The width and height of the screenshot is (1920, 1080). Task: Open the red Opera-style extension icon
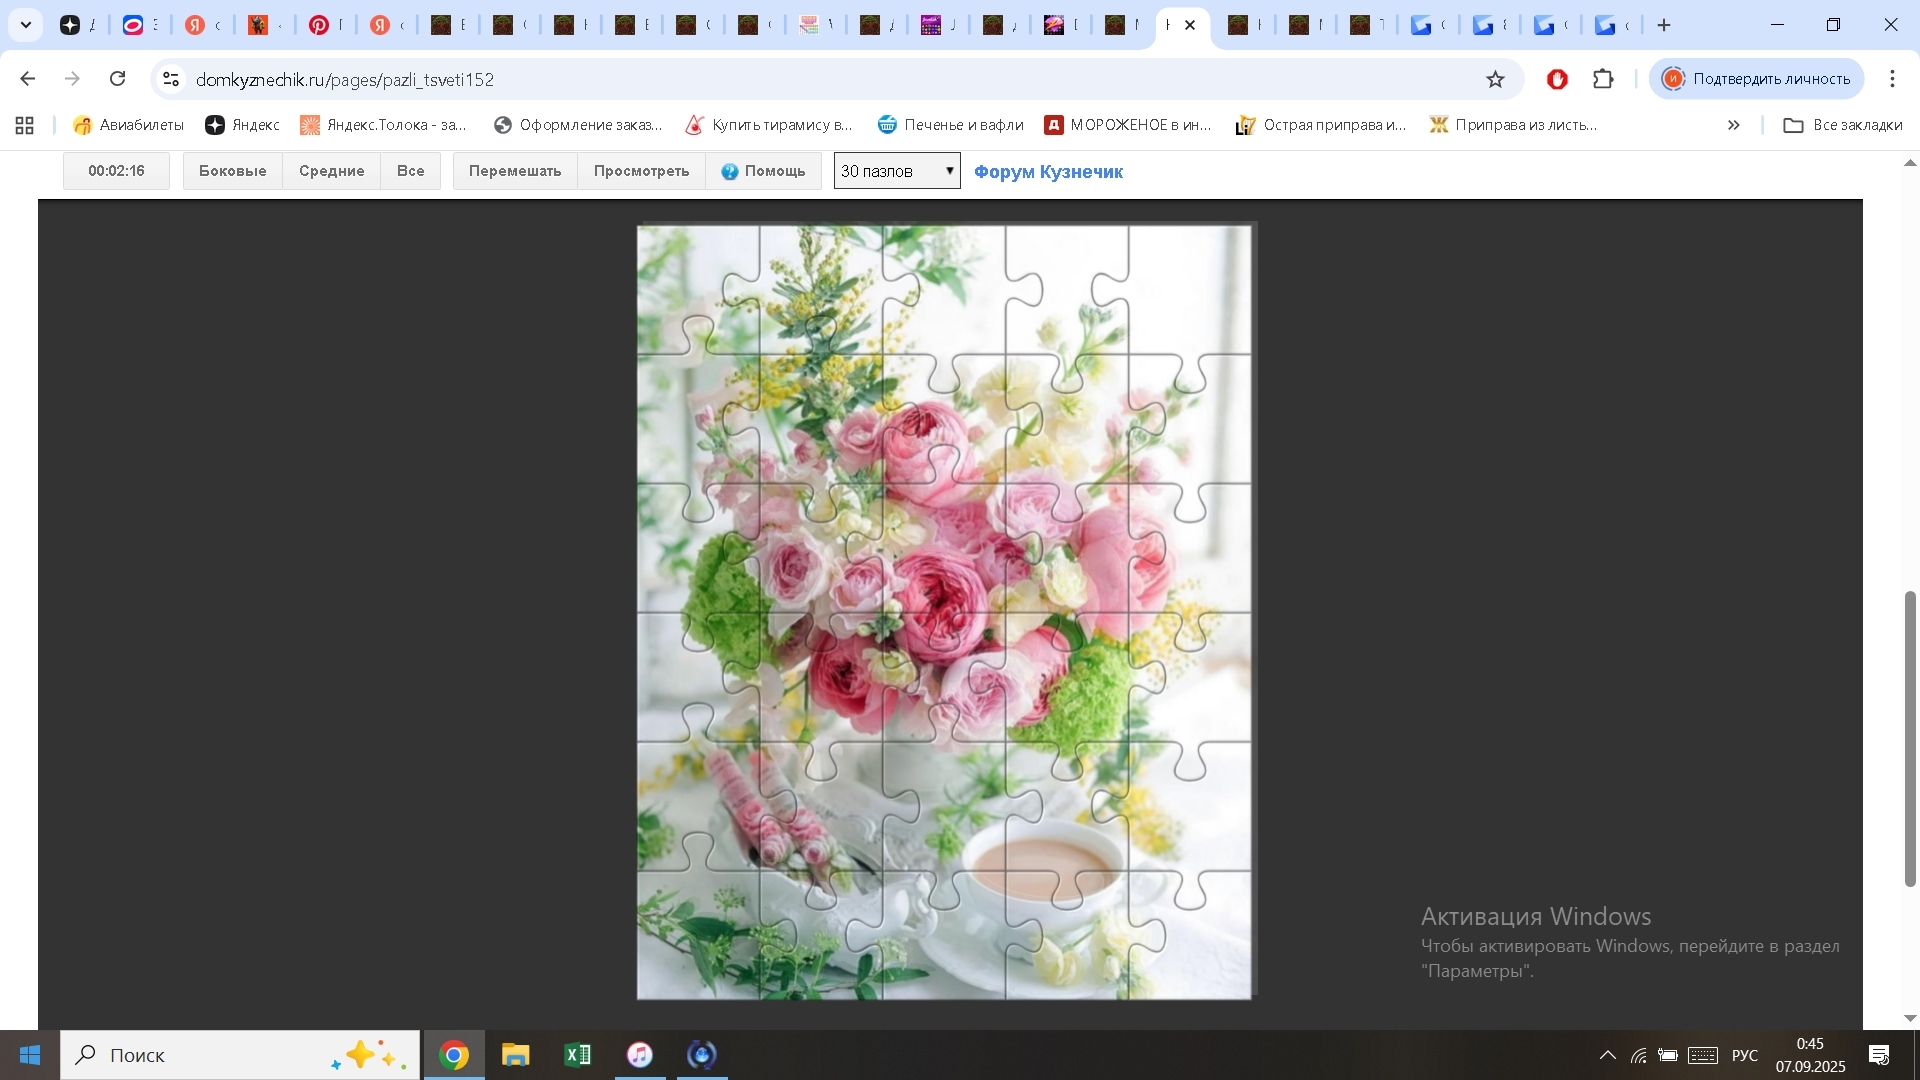coord(1557,79)
